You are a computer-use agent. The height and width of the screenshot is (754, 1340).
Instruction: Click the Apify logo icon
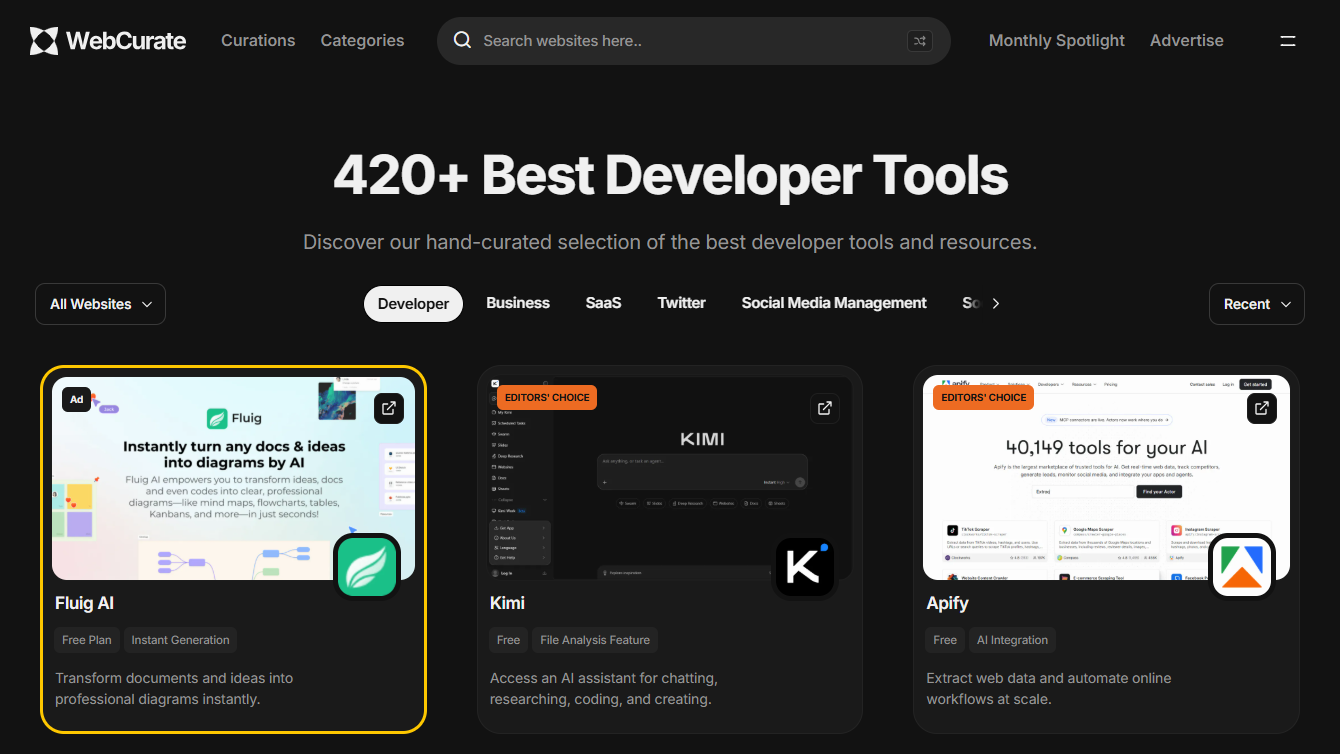point(1242,566)
